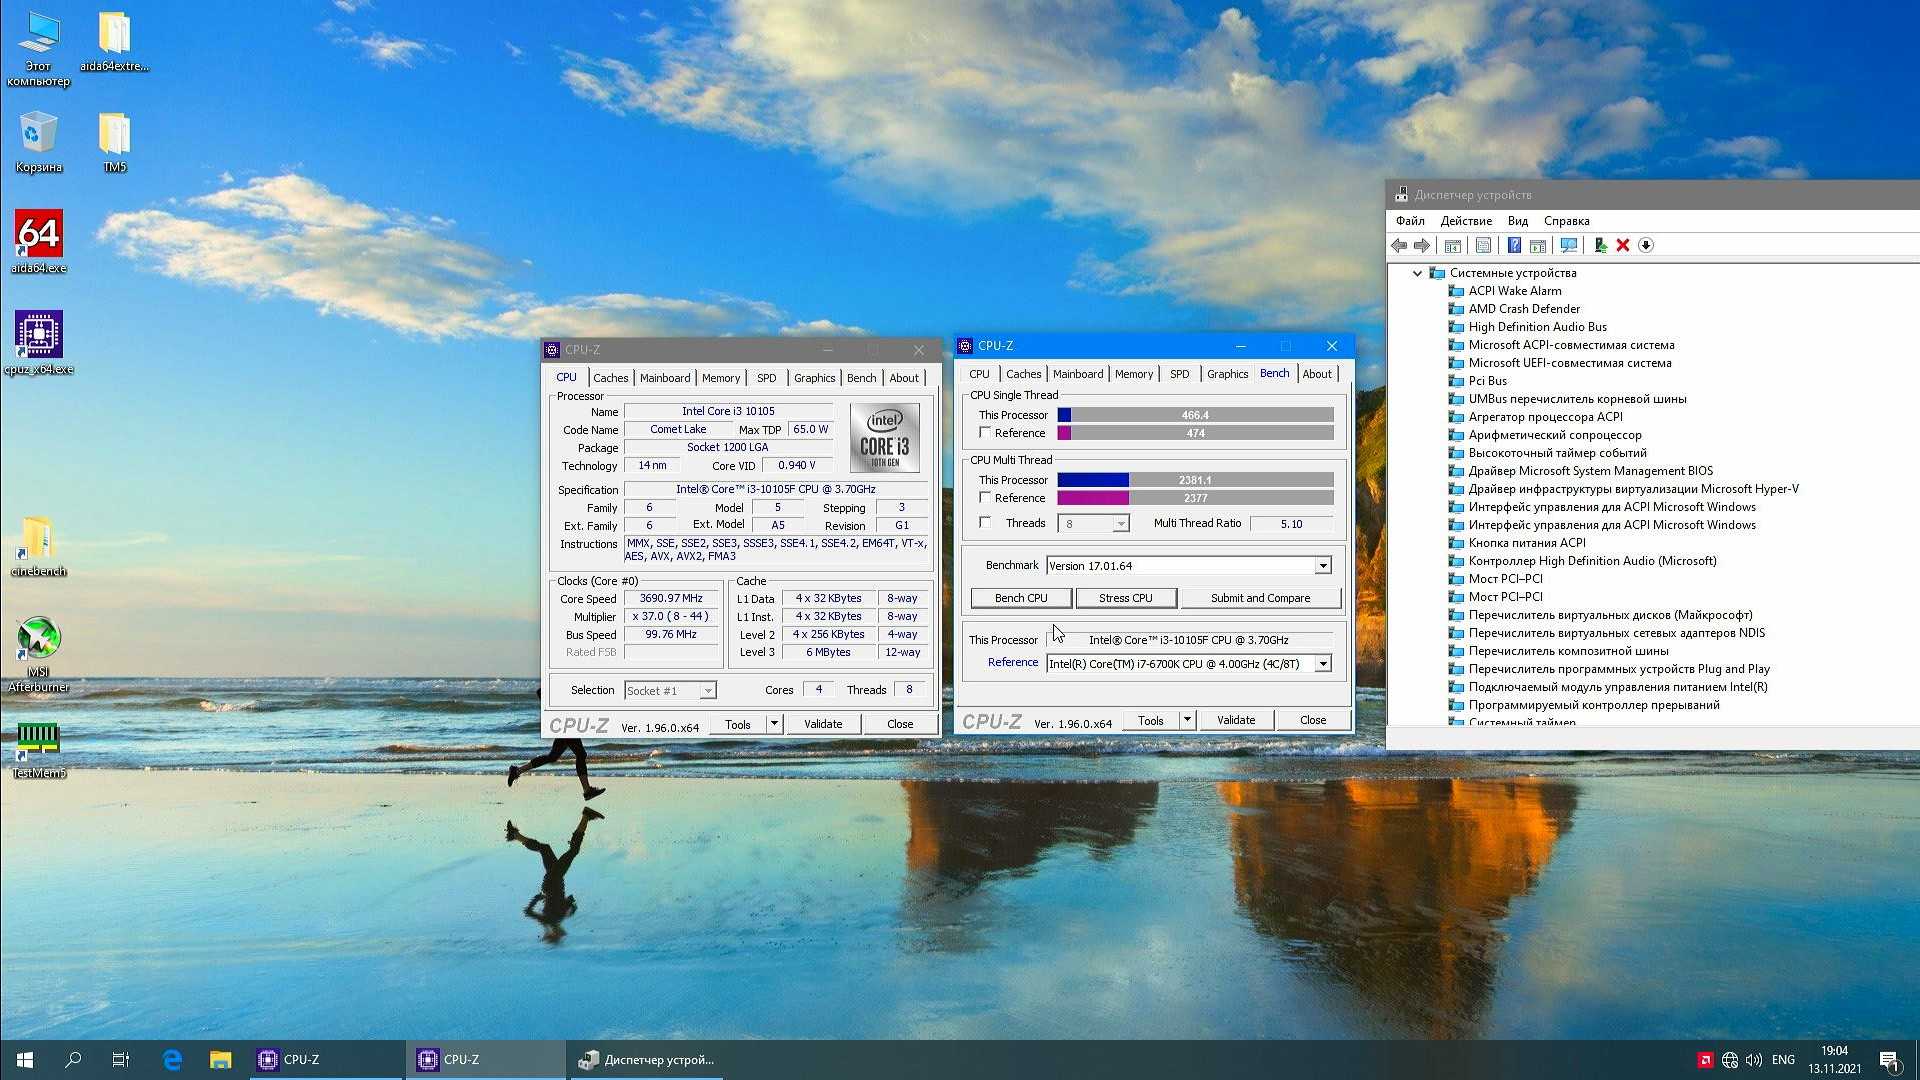Click the Multi Thread This Processor score bar
1920x1080 pixels.
1194,480
